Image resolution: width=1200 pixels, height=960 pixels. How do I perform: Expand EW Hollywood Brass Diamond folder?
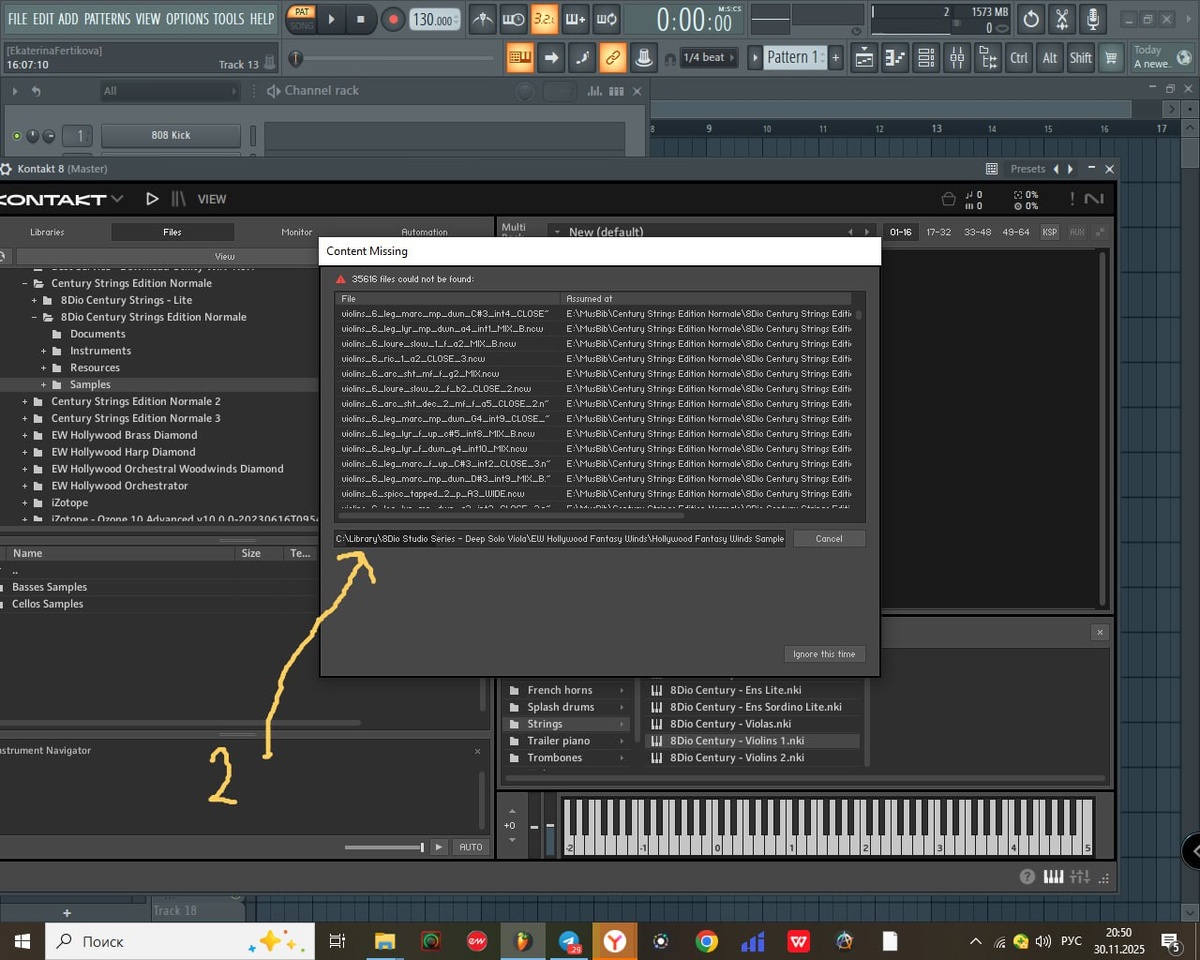click(25, 435)
